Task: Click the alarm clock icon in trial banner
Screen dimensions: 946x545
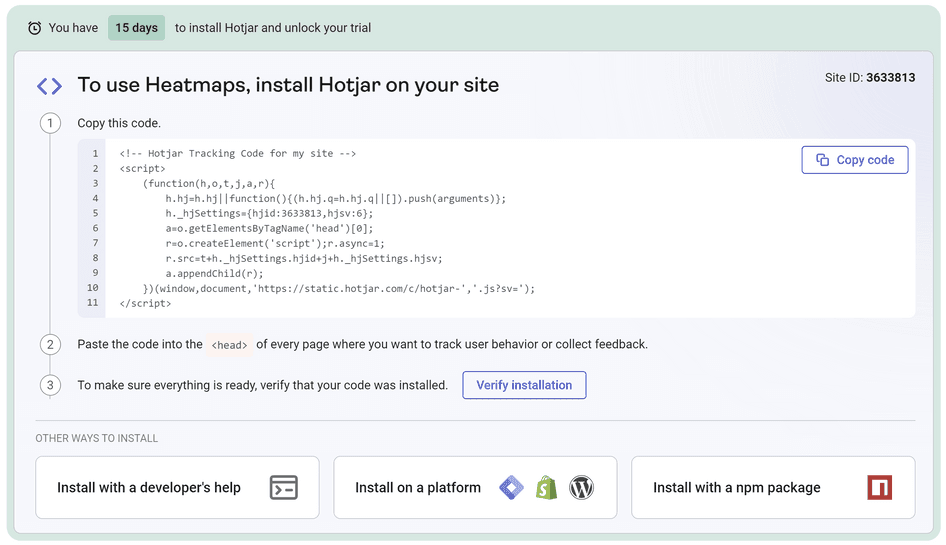Action: pyautogui.click(x=35, y=28)
